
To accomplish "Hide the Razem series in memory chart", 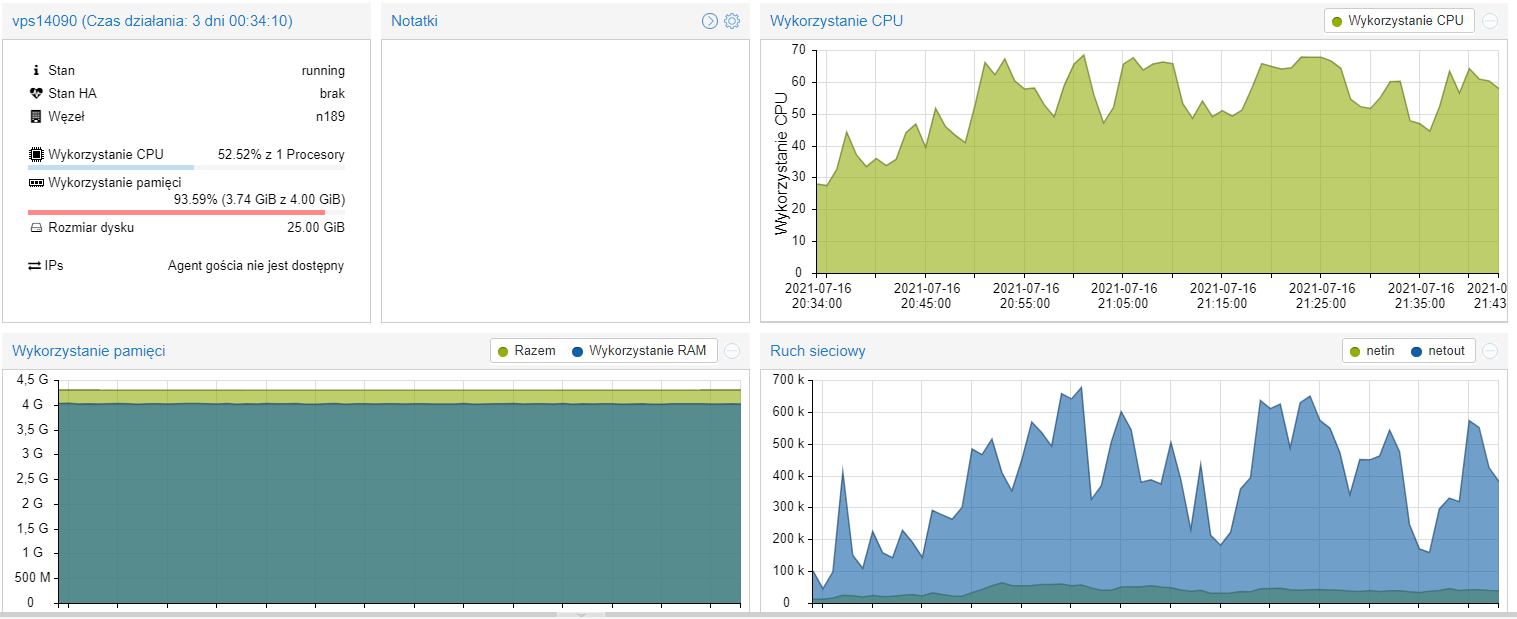I will click(527, 351).
